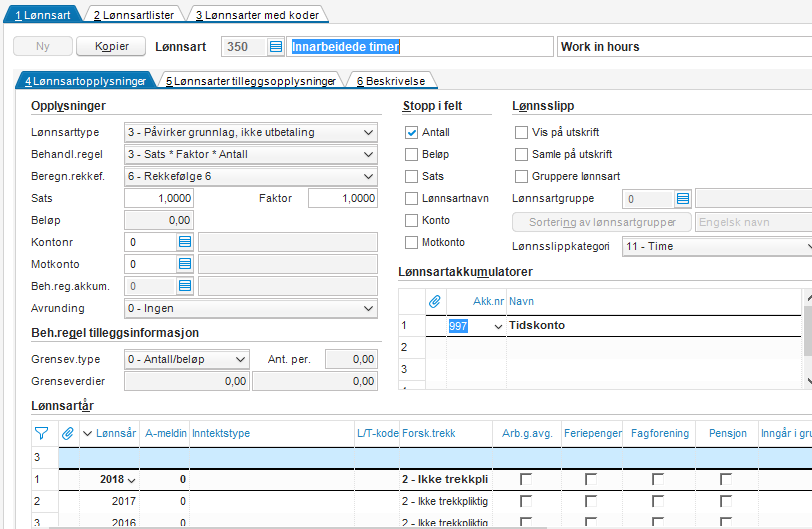Open Beh.reg.akkum. lookup list icon
This screenshot has height=529, width=812.
[x=185, y=286]
